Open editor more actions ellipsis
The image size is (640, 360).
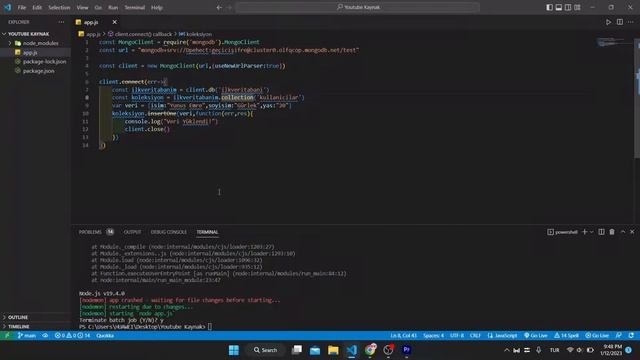click(x=631, y=22)
